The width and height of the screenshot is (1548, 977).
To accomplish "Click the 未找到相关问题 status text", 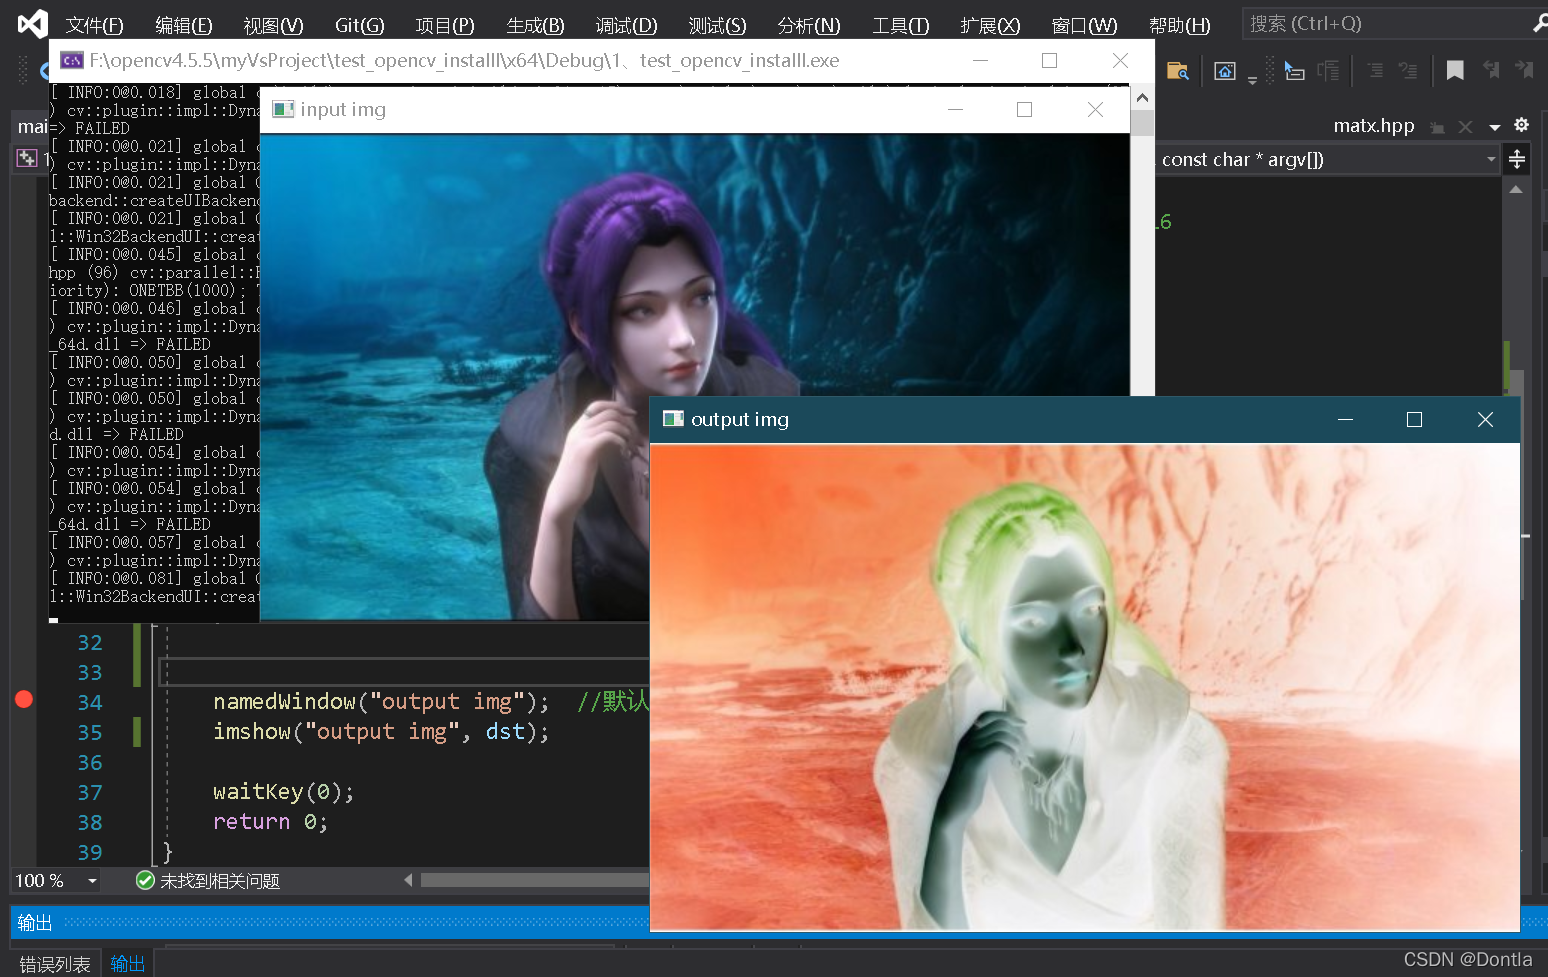I will point(222,880).
